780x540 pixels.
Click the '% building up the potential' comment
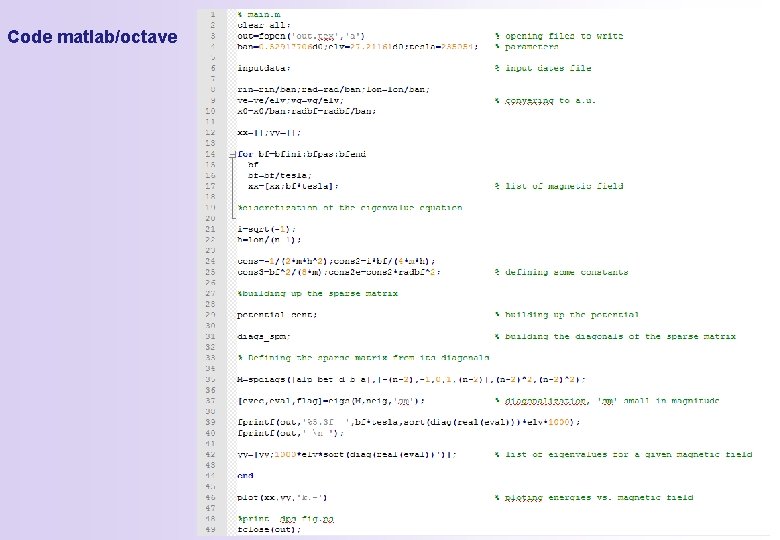click(x=567, y=315)
